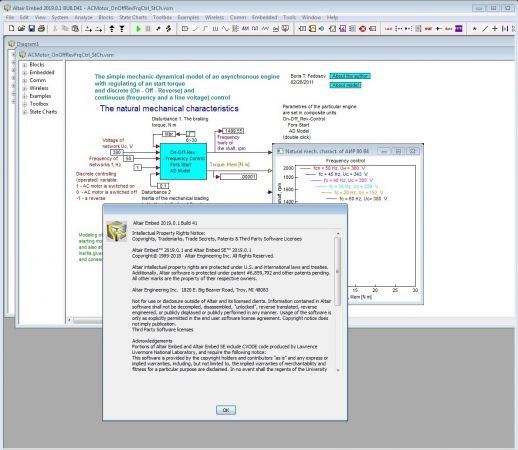
Task: Click the step function block icon
Action: pyautogui.click(x=205, y=29)
